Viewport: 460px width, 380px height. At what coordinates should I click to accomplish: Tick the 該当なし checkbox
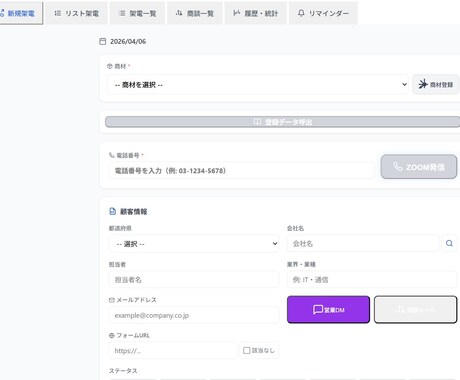tap(247, 350)
